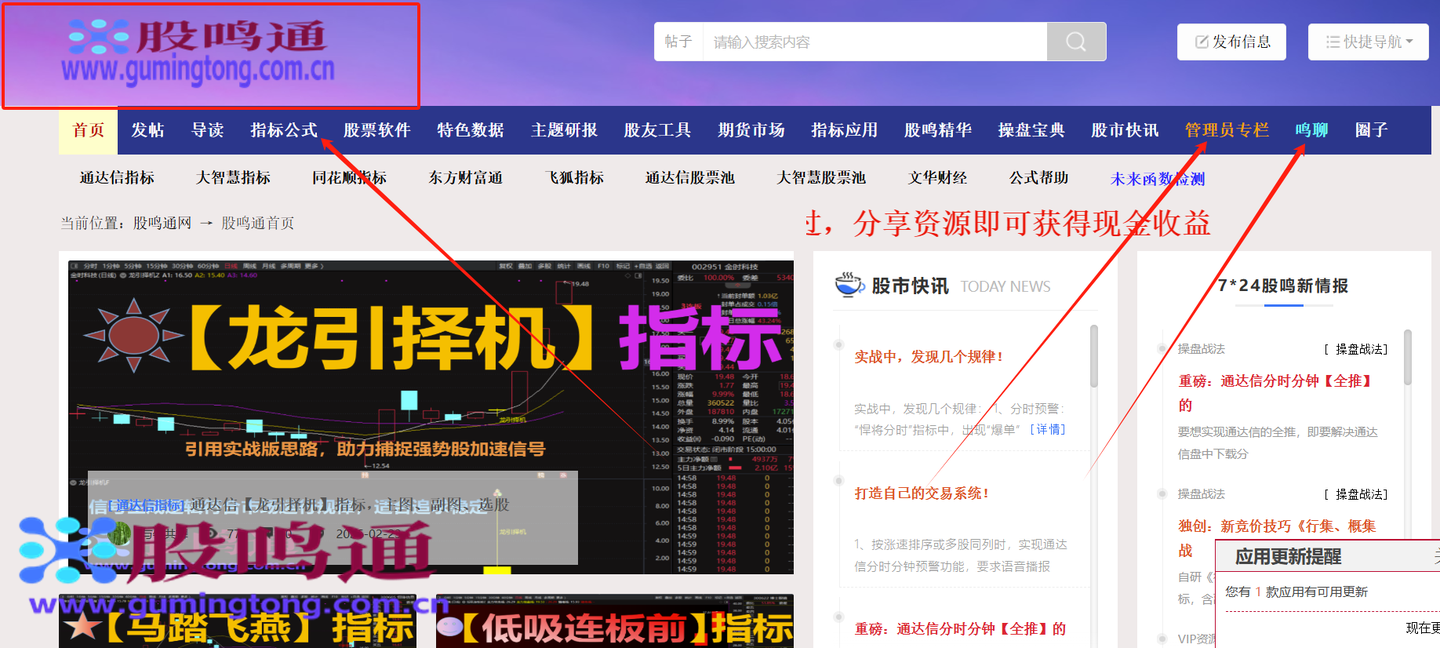Open the 发帖 menu item
The height and width of the screenshot is (648, 1440).
[x=147, y=130]
